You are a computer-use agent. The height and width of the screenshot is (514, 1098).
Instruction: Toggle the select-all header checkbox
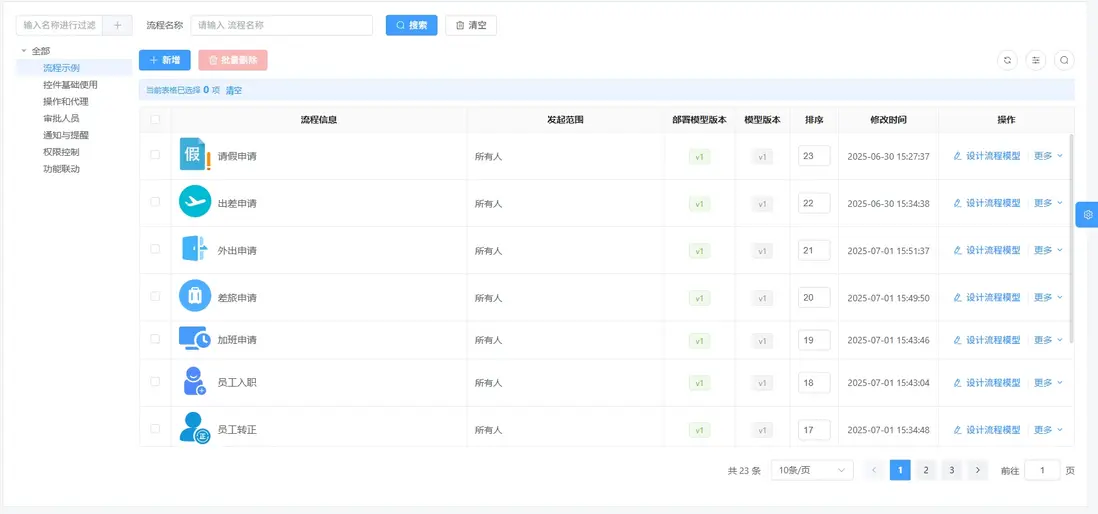(155, 120)
